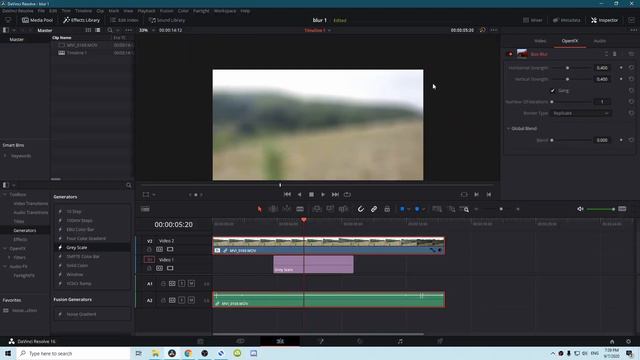This screenshot has width=640, height=360.
Task: Delete the Box Blur effect with trash icon
Action: pos(614,54)
